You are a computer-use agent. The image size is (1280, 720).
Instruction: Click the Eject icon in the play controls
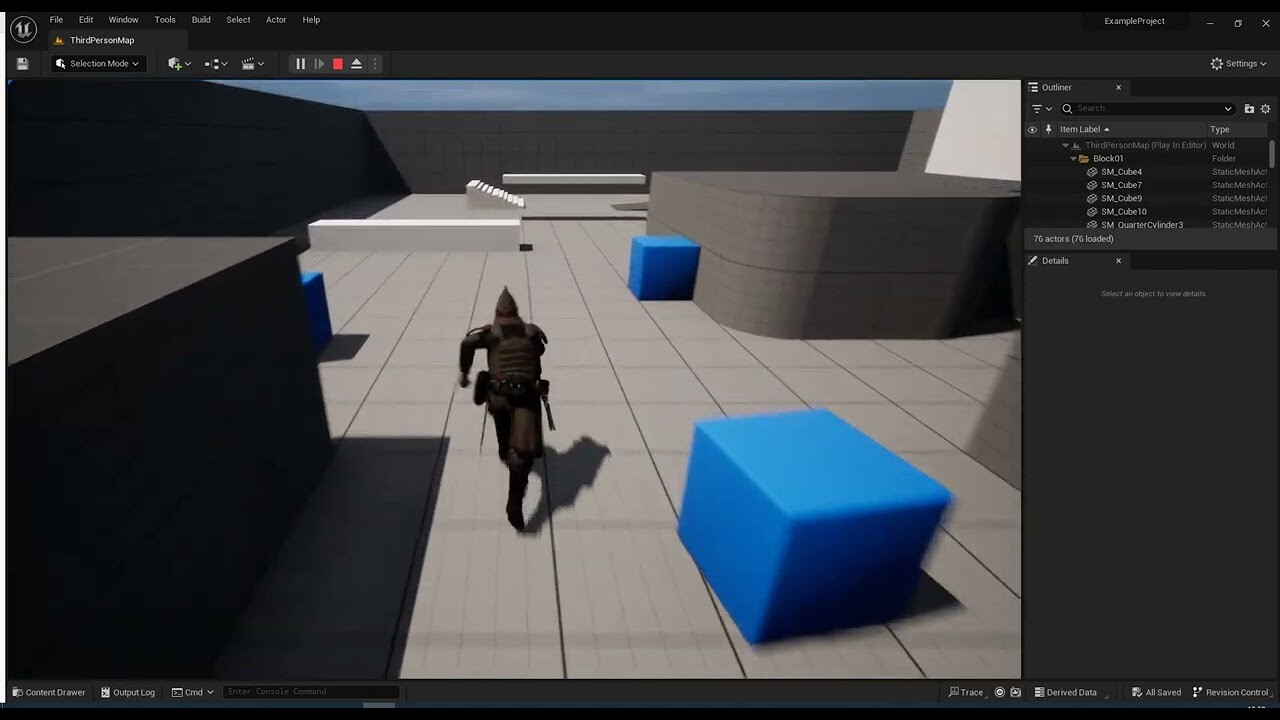coord(357,63)
